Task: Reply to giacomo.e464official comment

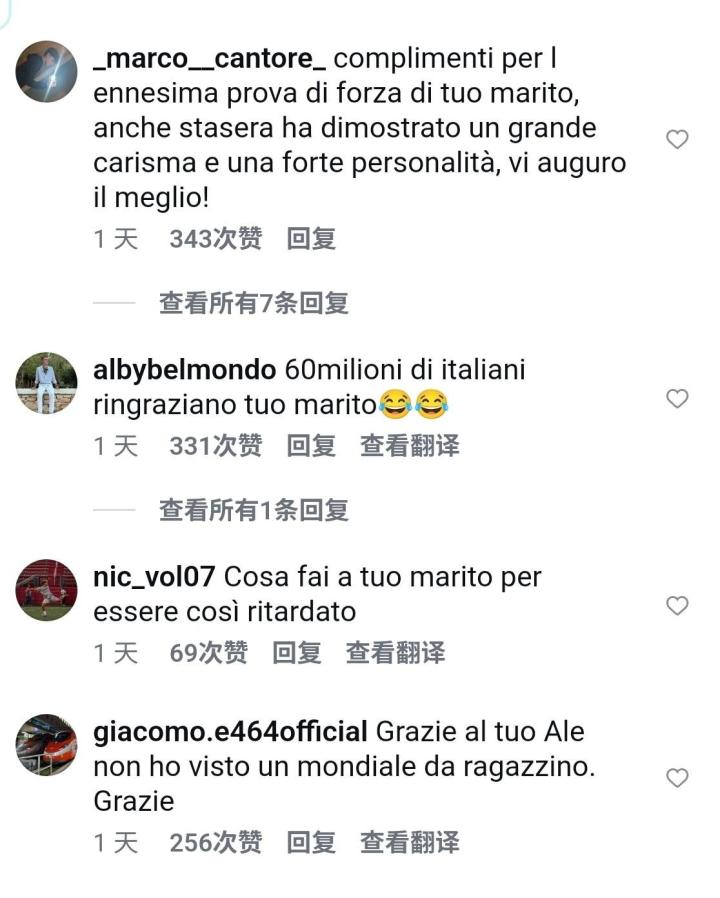Action: point(311,842)
